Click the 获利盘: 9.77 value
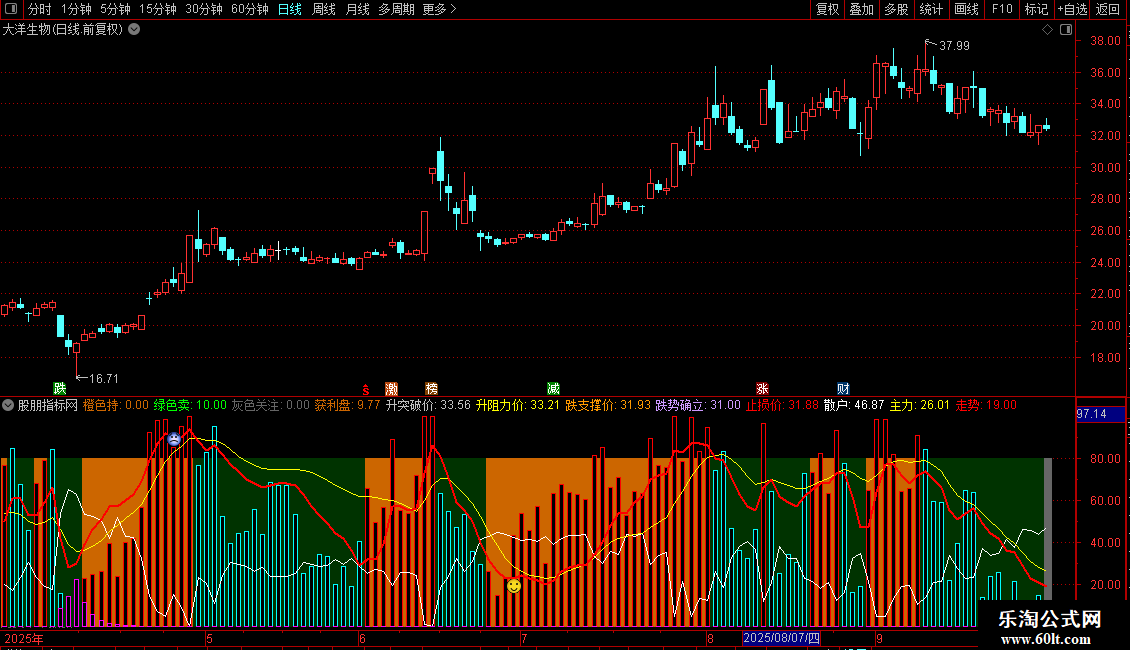The height and width of the screenshot is (650, 1130). [x=347, y=406]
